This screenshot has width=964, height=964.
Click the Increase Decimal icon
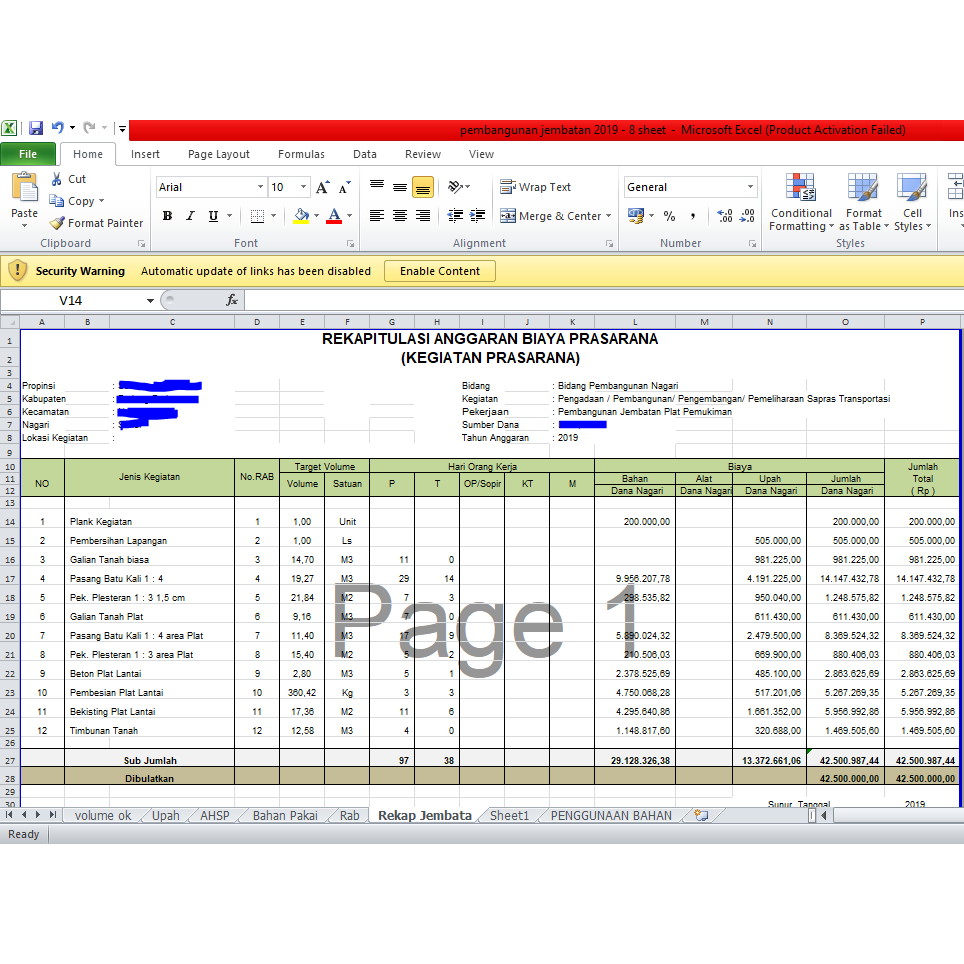tap(725, 216)
